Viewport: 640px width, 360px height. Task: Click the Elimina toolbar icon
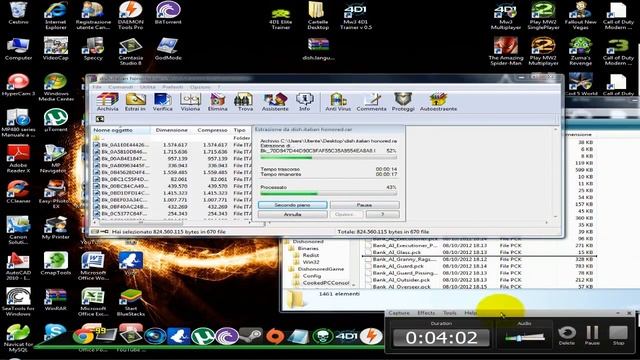[218, 102]
